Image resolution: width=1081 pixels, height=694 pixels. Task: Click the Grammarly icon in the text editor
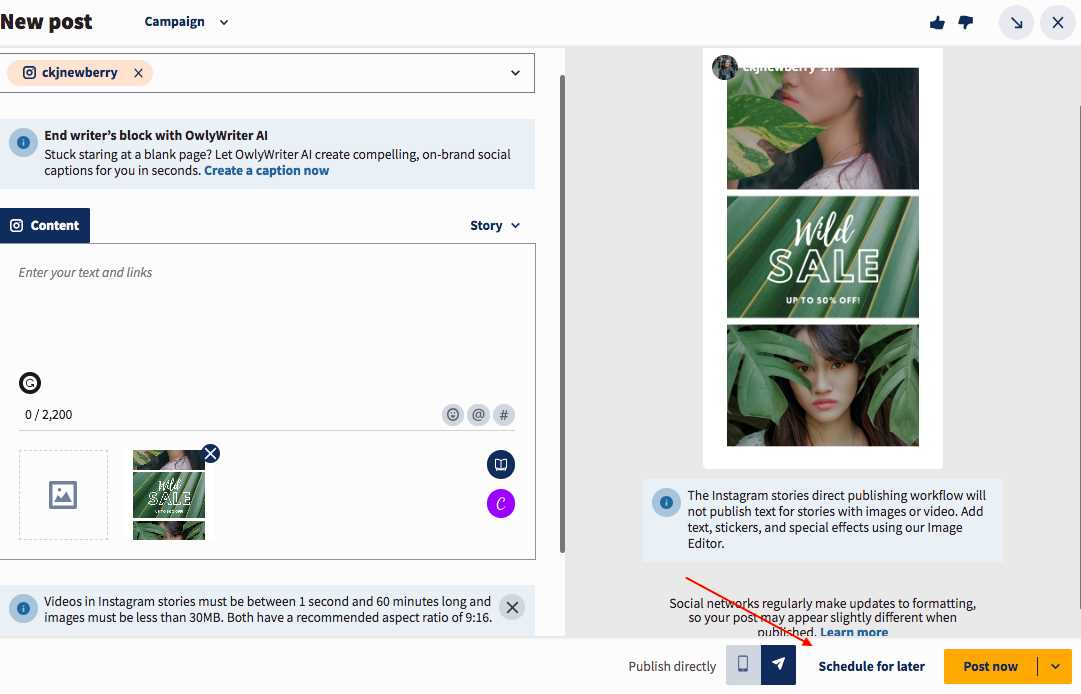point(30,382)
